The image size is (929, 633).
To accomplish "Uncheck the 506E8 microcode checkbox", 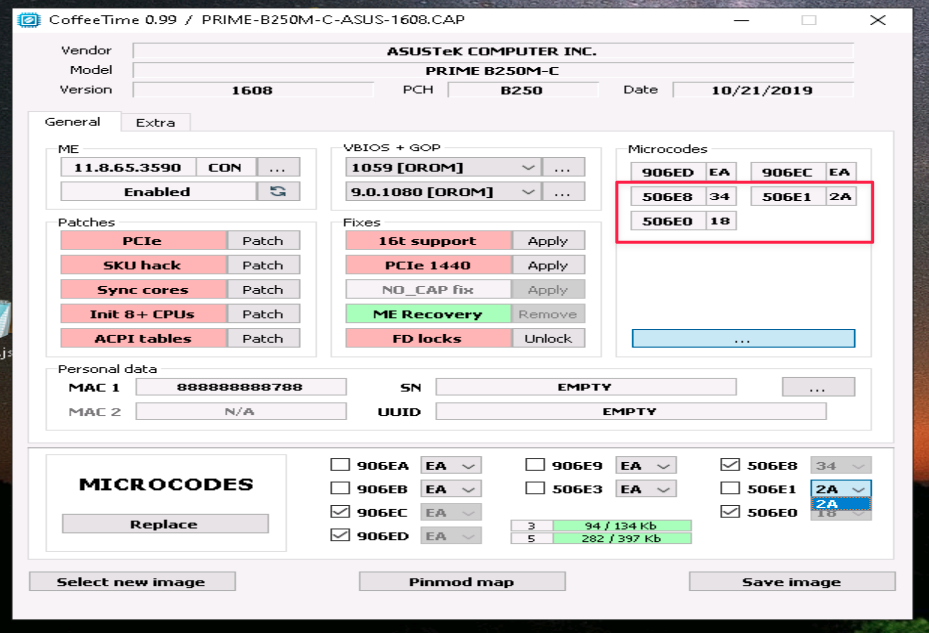I will pos(730,465).
